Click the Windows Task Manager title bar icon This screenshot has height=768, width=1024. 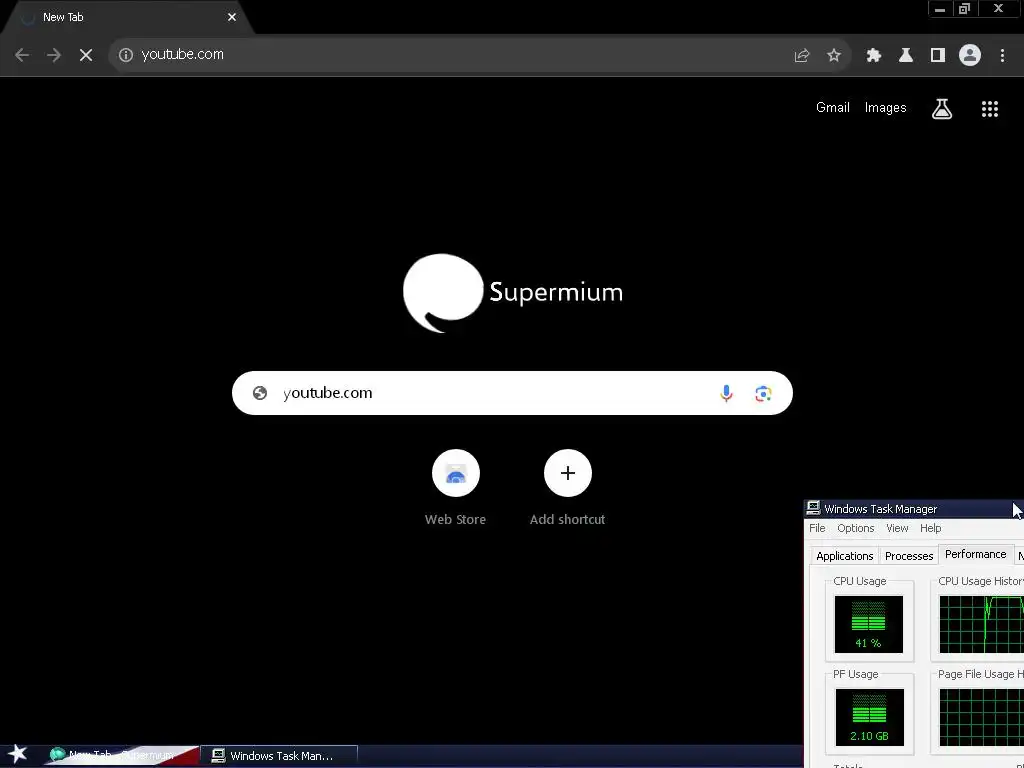813,508
